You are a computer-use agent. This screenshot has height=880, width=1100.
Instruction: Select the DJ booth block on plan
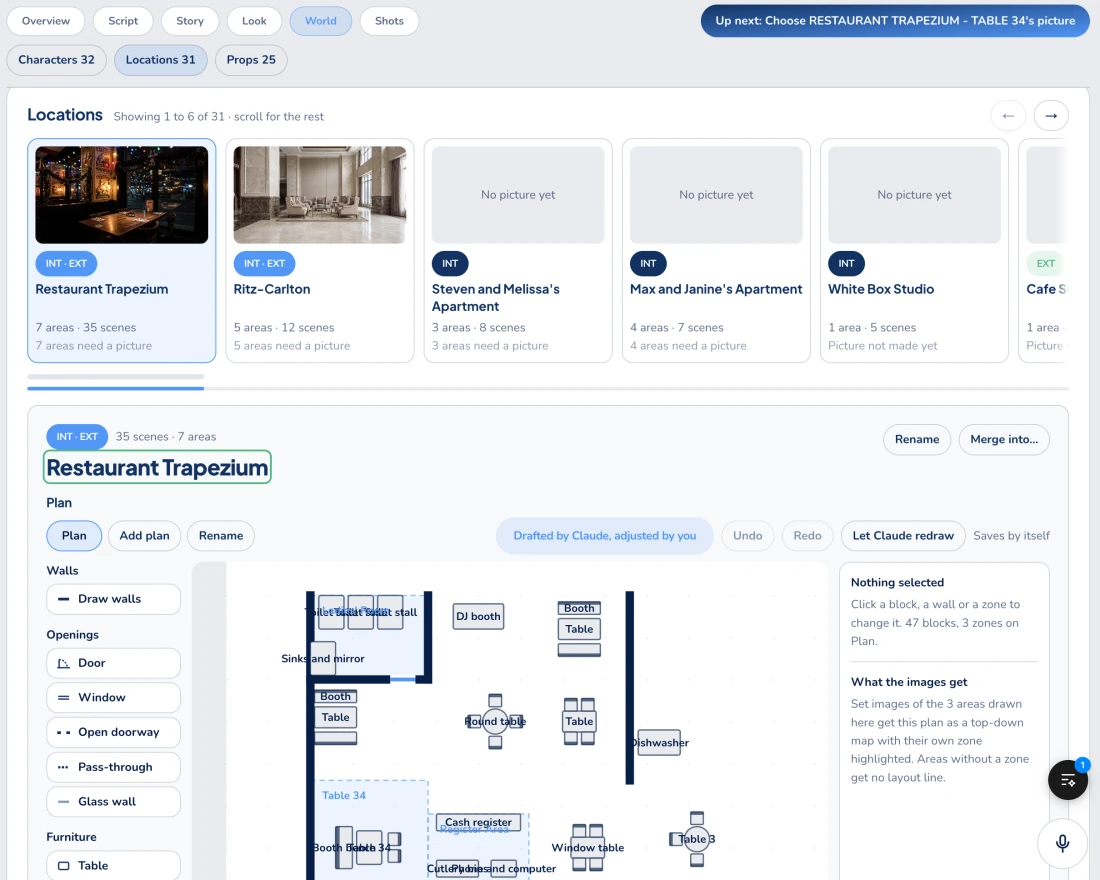[478, 616]
